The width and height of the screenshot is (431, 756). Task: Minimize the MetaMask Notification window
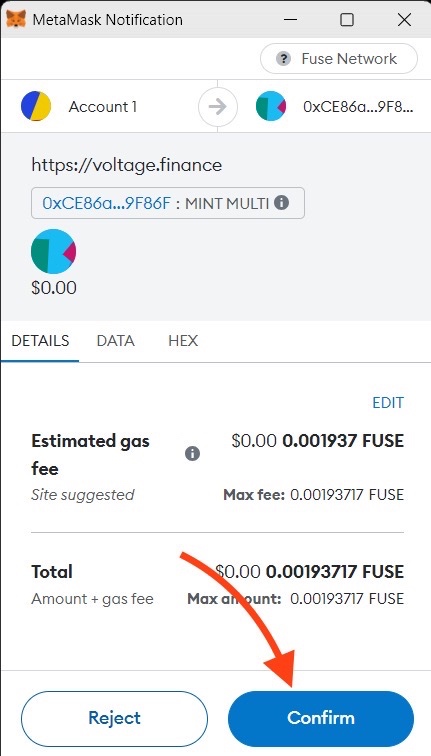point(290,20)
